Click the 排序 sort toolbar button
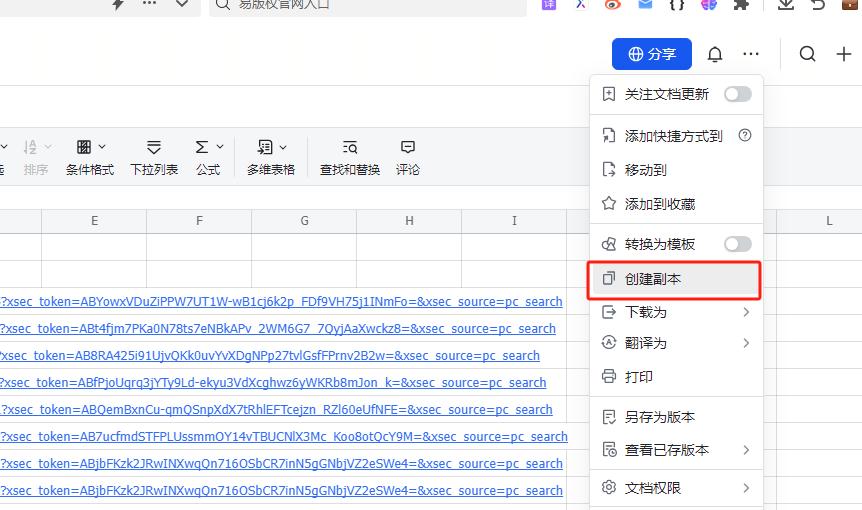 [35, 157]
